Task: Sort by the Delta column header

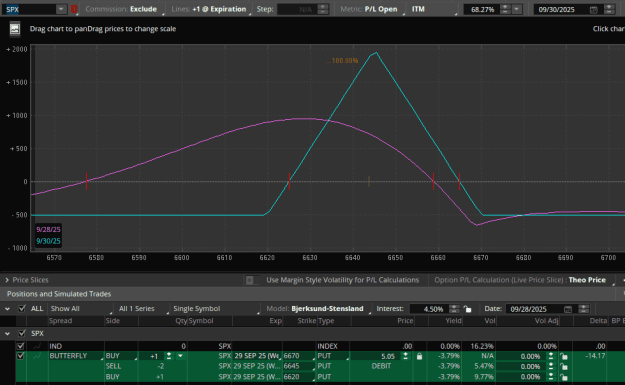Action: 598,321
